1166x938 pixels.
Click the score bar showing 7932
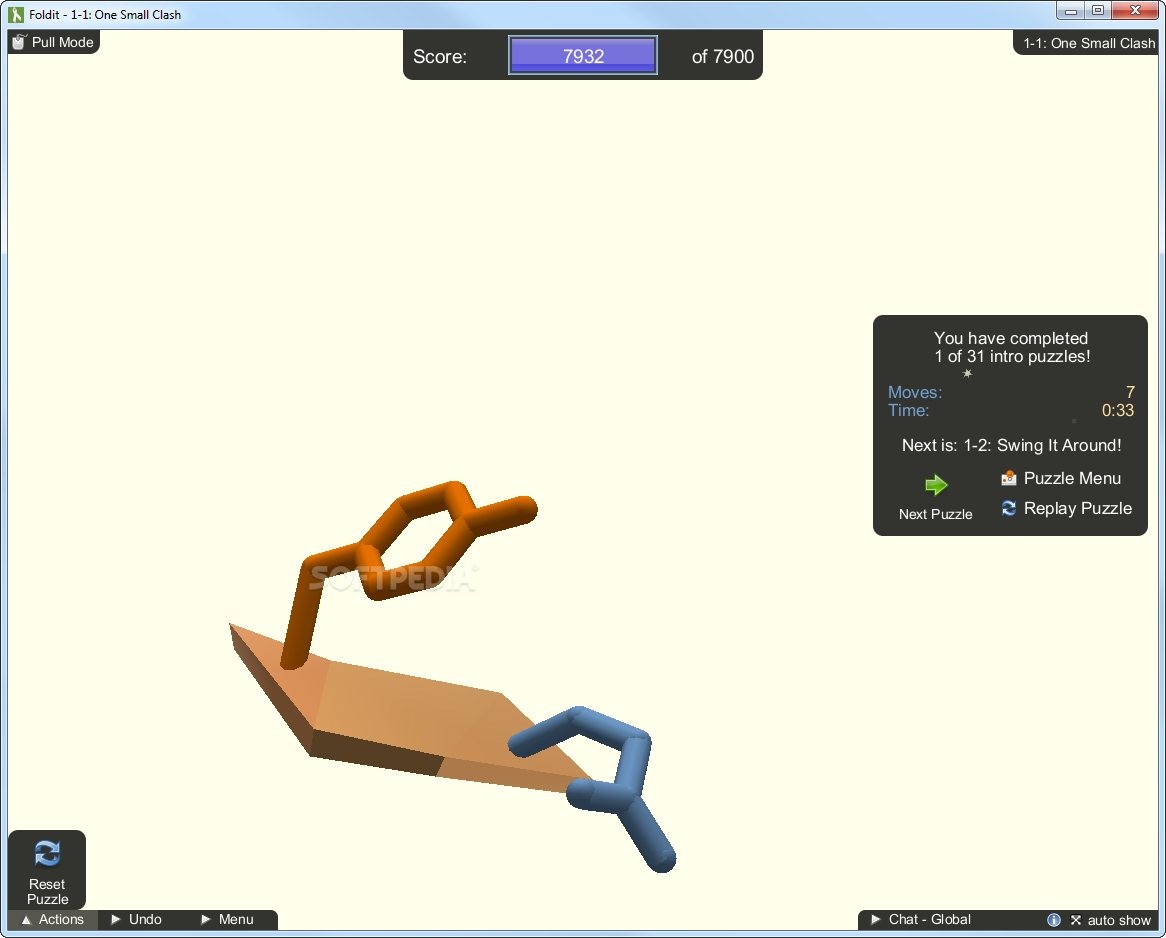coord(583,56)
